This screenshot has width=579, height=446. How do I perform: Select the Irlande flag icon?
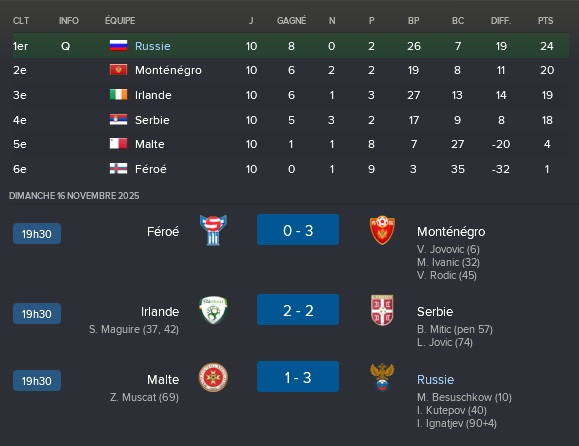pyautogui.click(x=119, y=95)
